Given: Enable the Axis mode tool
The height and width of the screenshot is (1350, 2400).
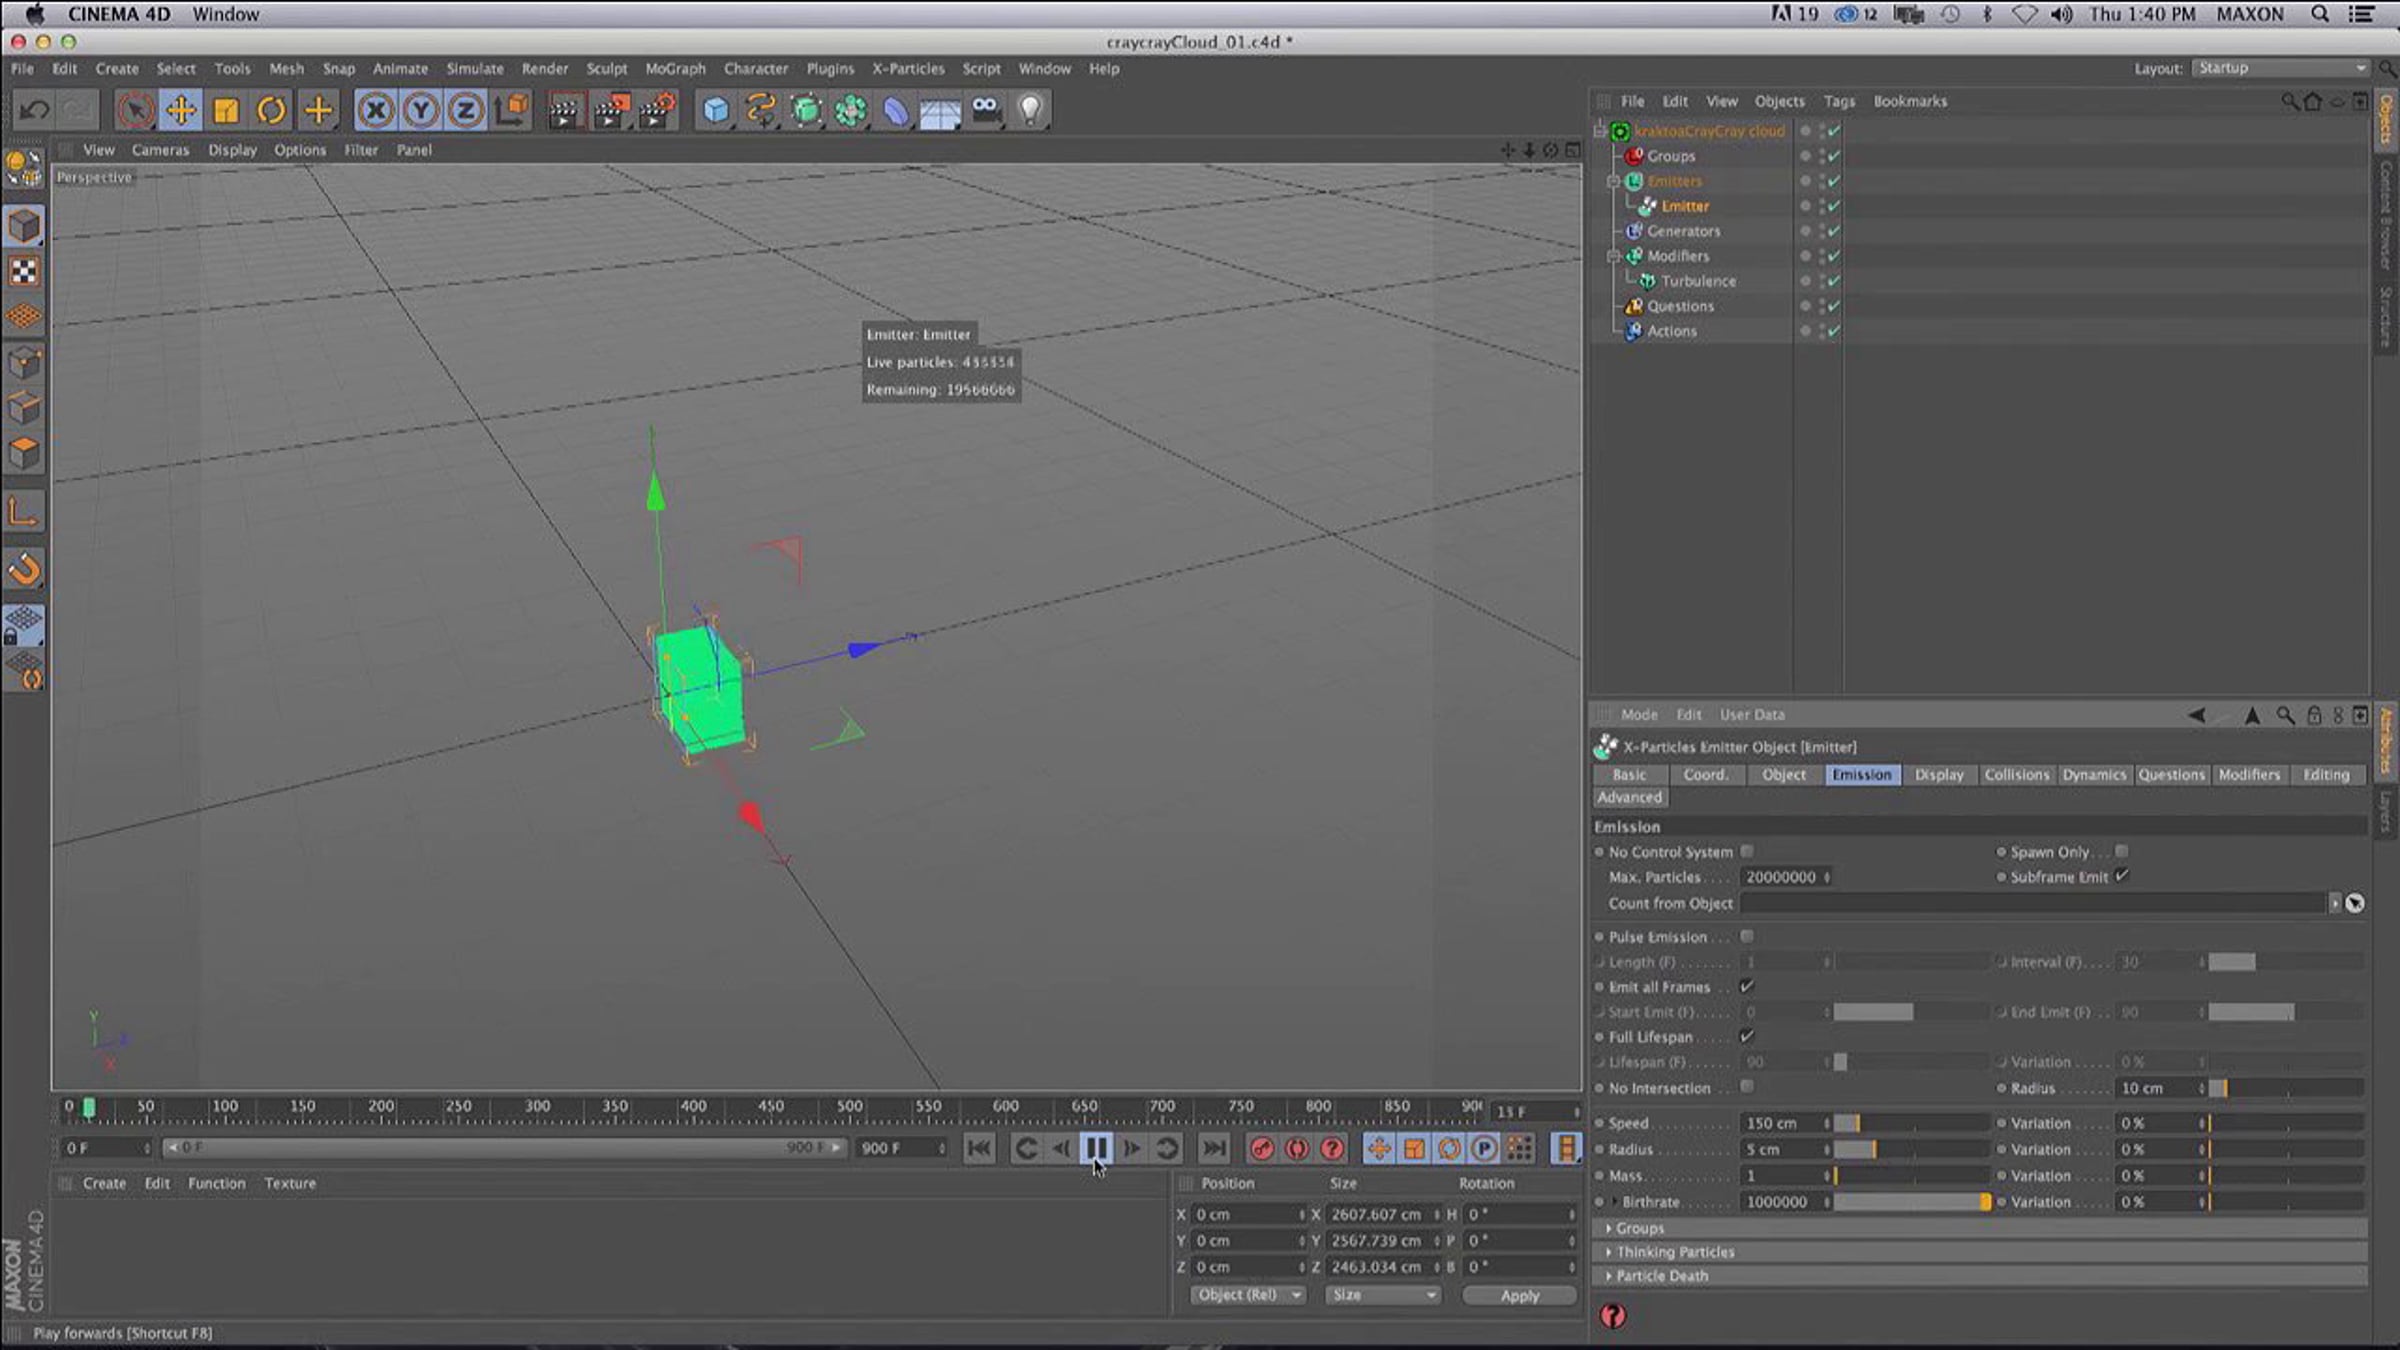Looking at the screenshot, I should [24, 513].
